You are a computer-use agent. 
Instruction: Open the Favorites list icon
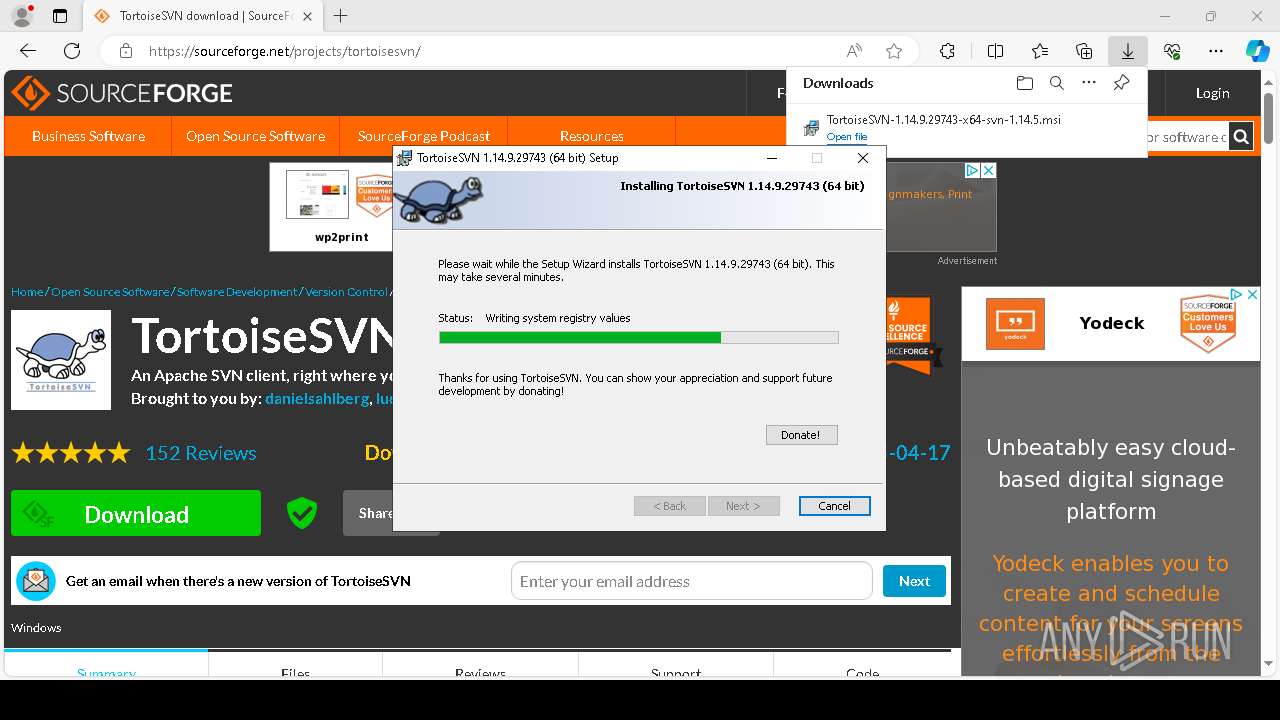1040,51
